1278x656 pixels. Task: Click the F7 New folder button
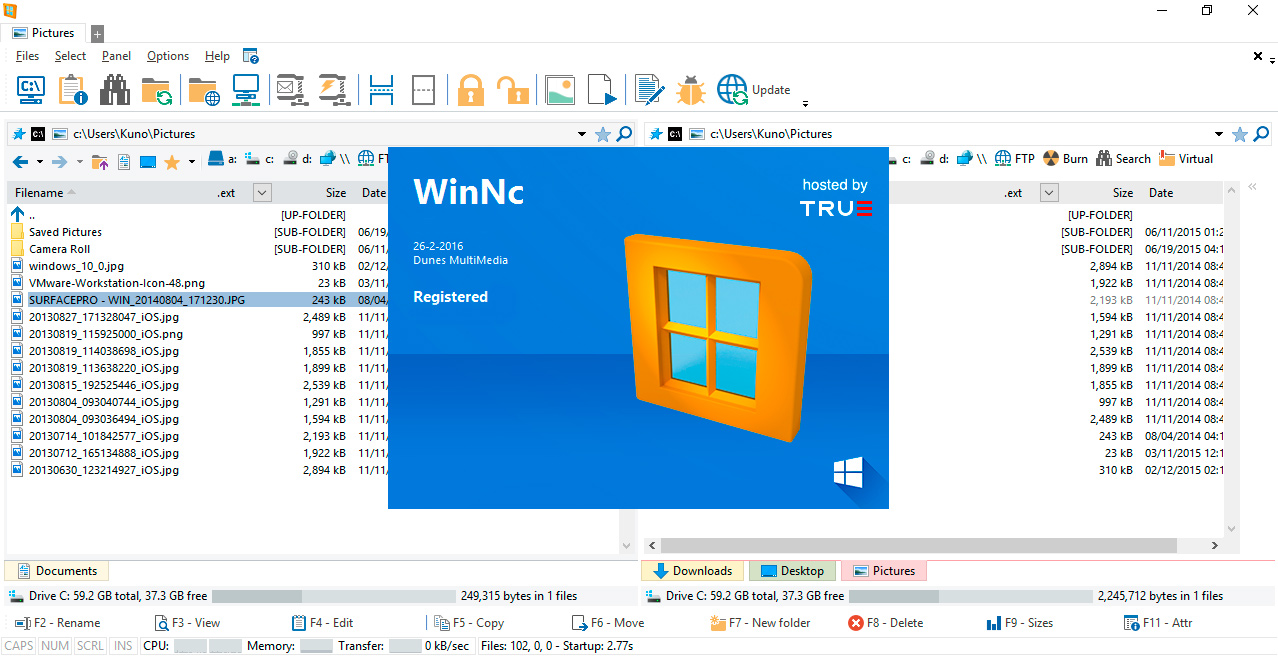(760, 622)
